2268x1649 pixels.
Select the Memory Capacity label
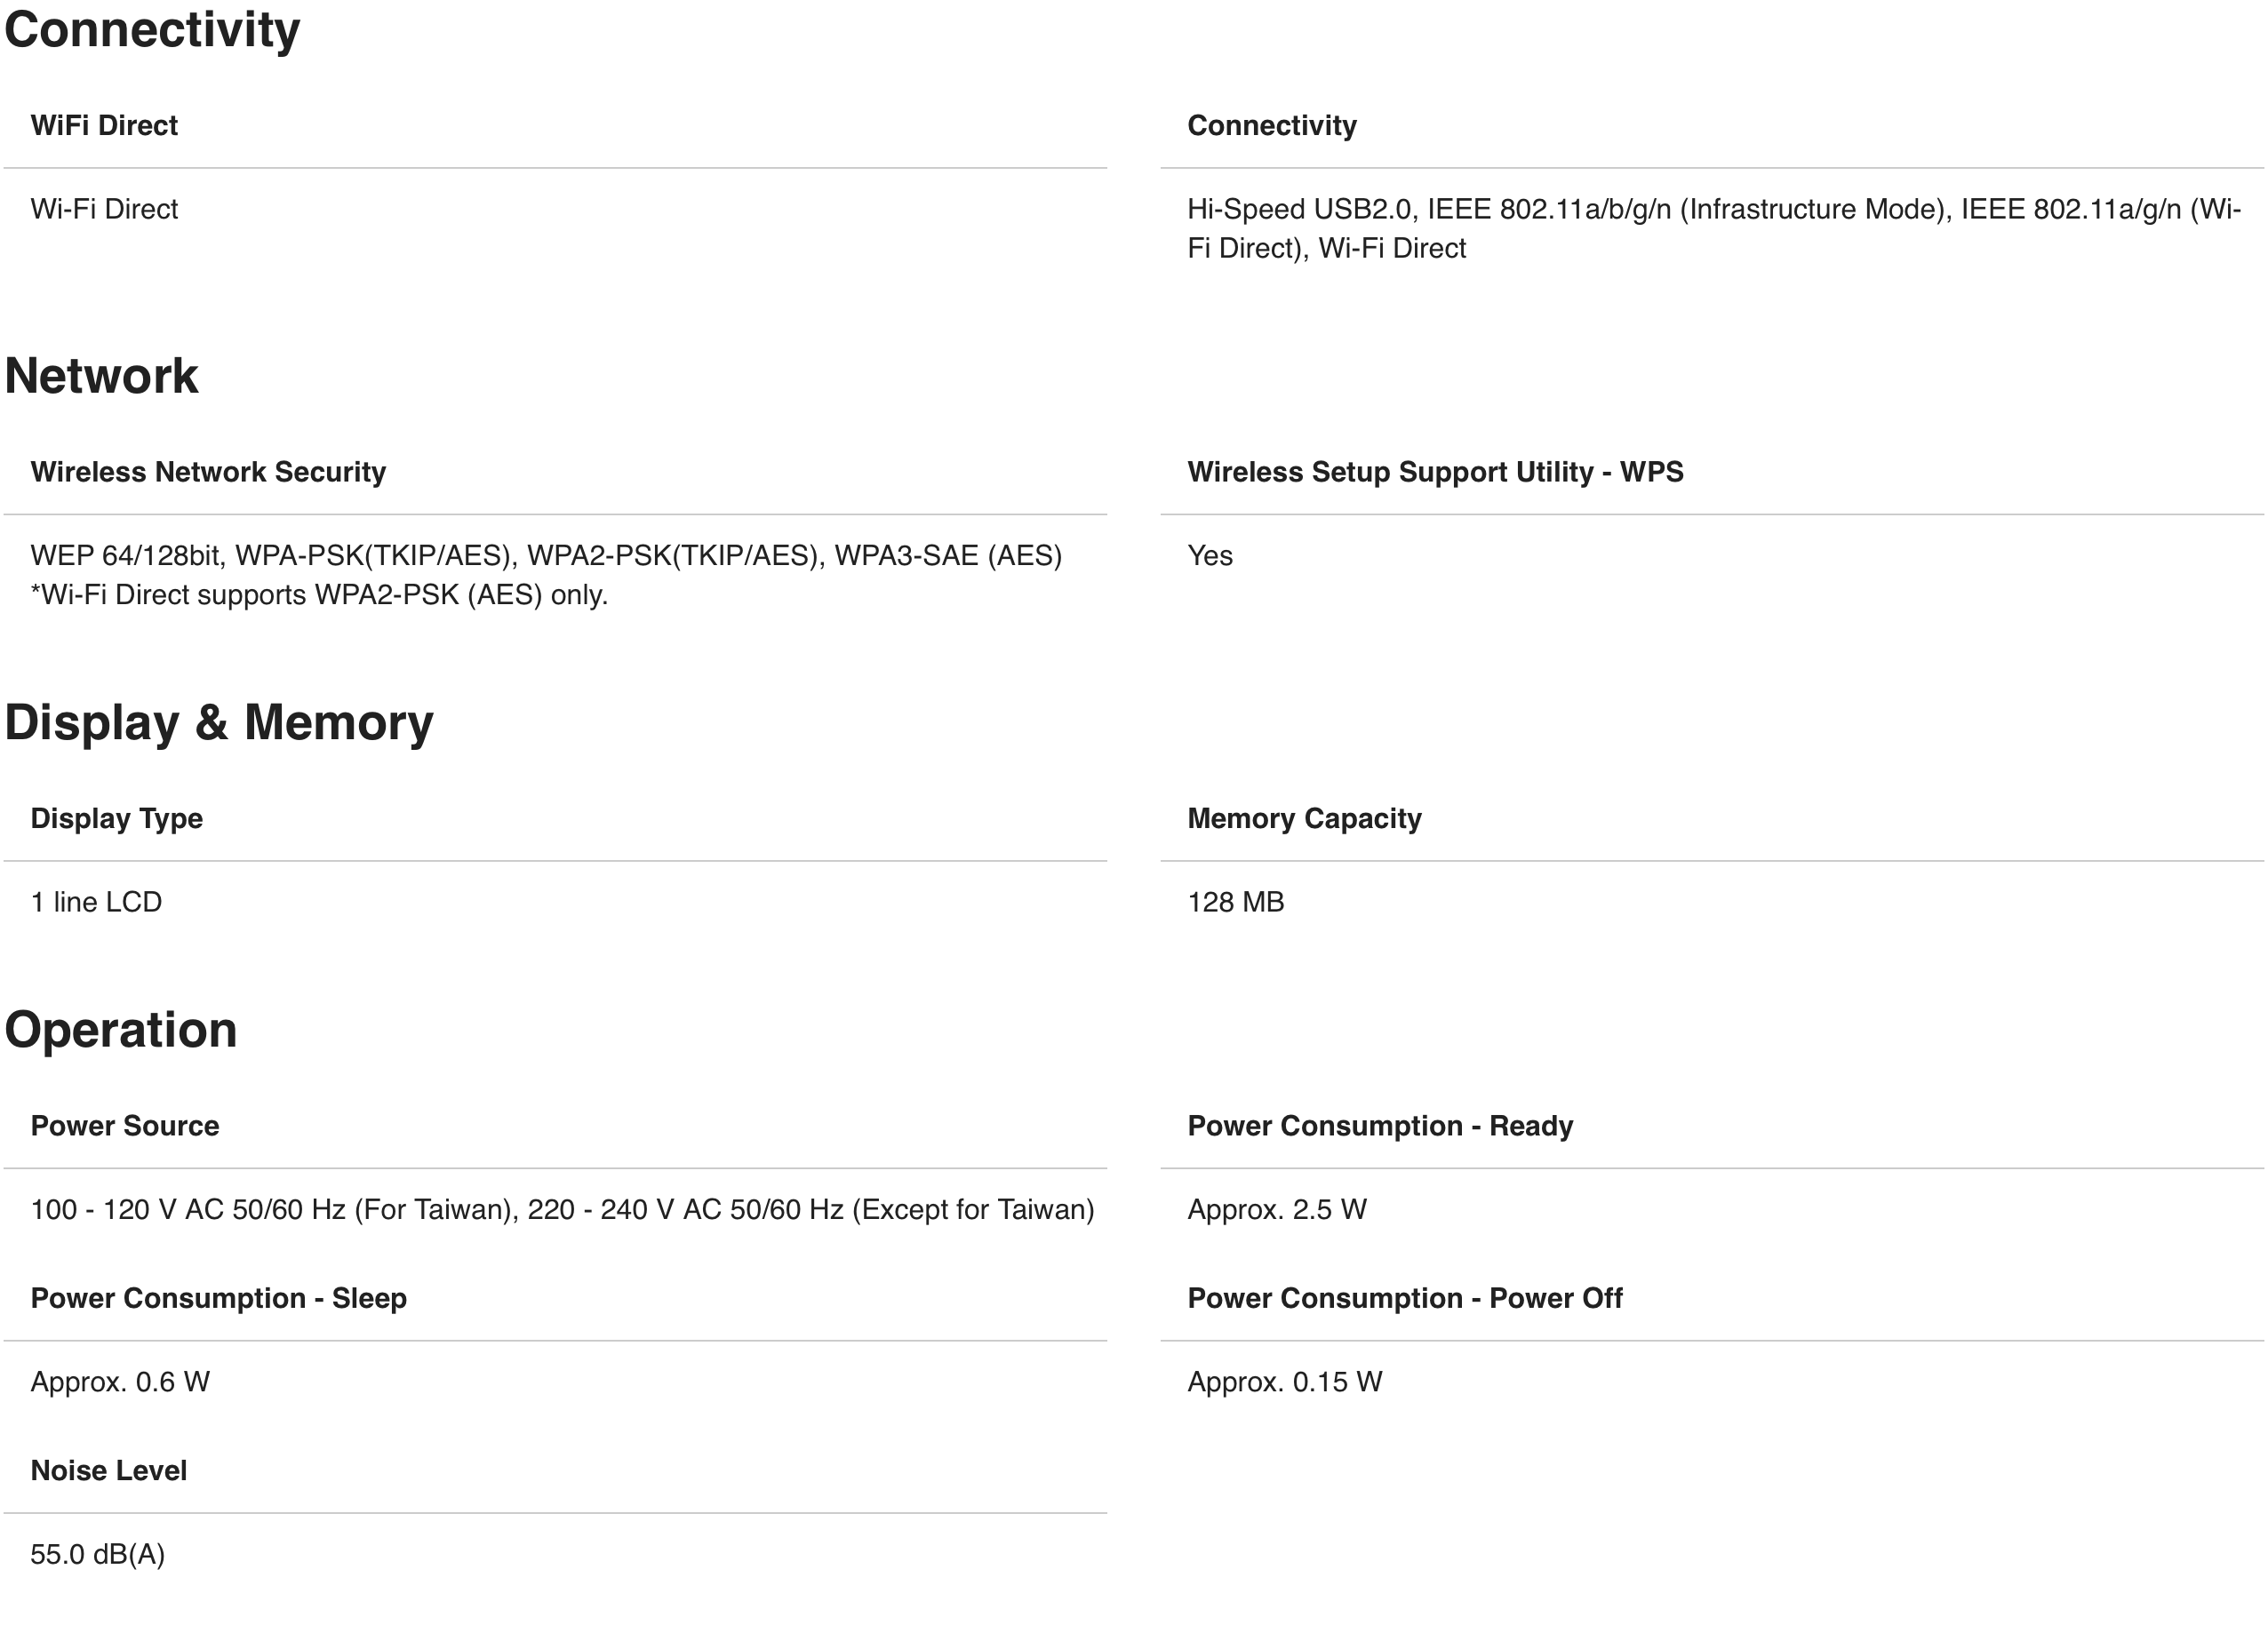(1304, 819)
